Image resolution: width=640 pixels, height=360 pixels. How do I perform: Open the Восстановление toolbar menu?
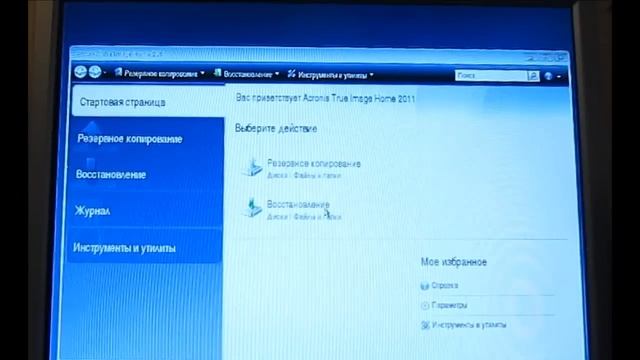pyautogui.click(x=247, y=74)
